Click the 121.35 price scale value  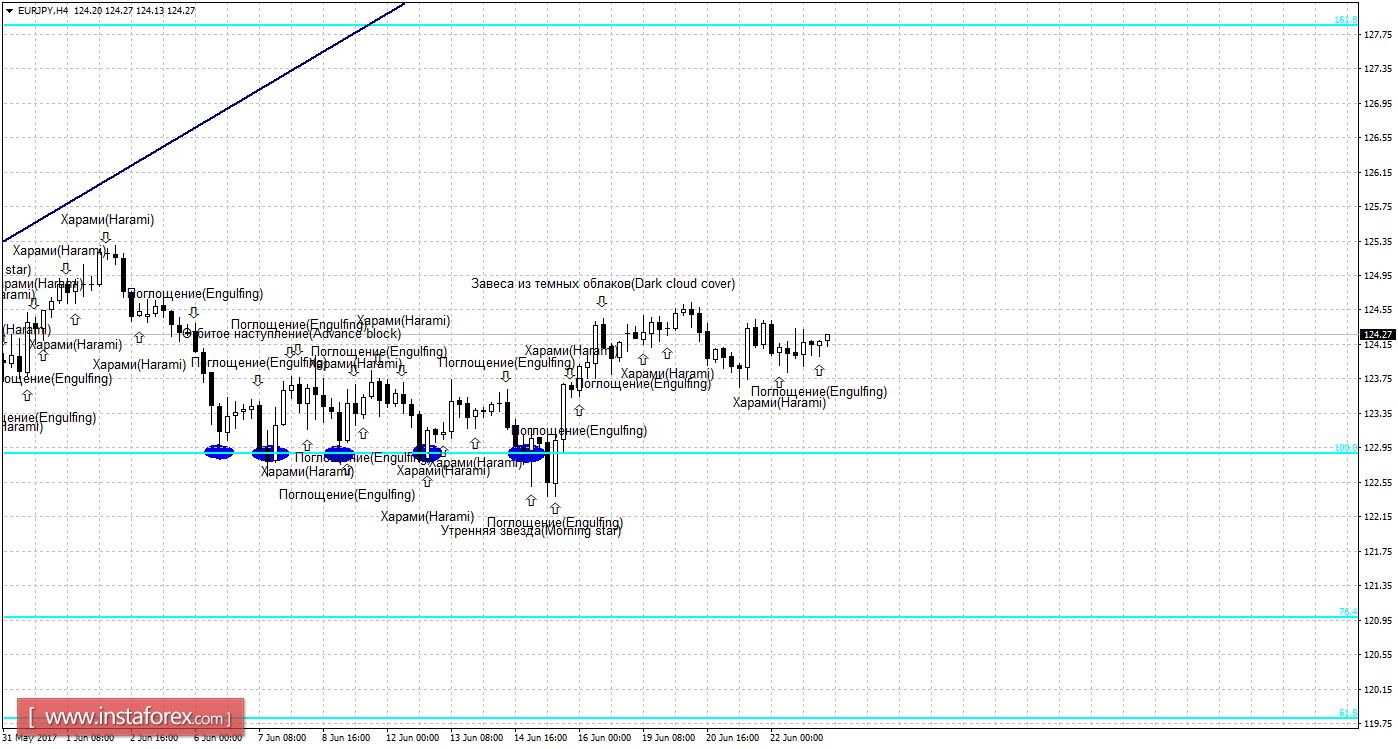[1377, 586]
